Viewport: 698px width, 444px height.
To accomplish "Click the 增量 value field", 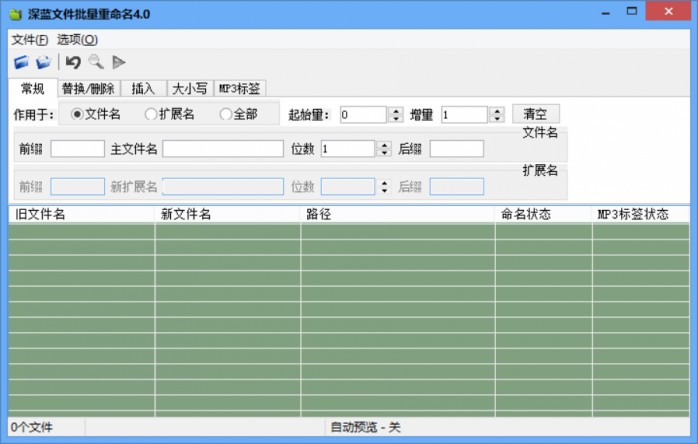I will (x=464, y=115).
